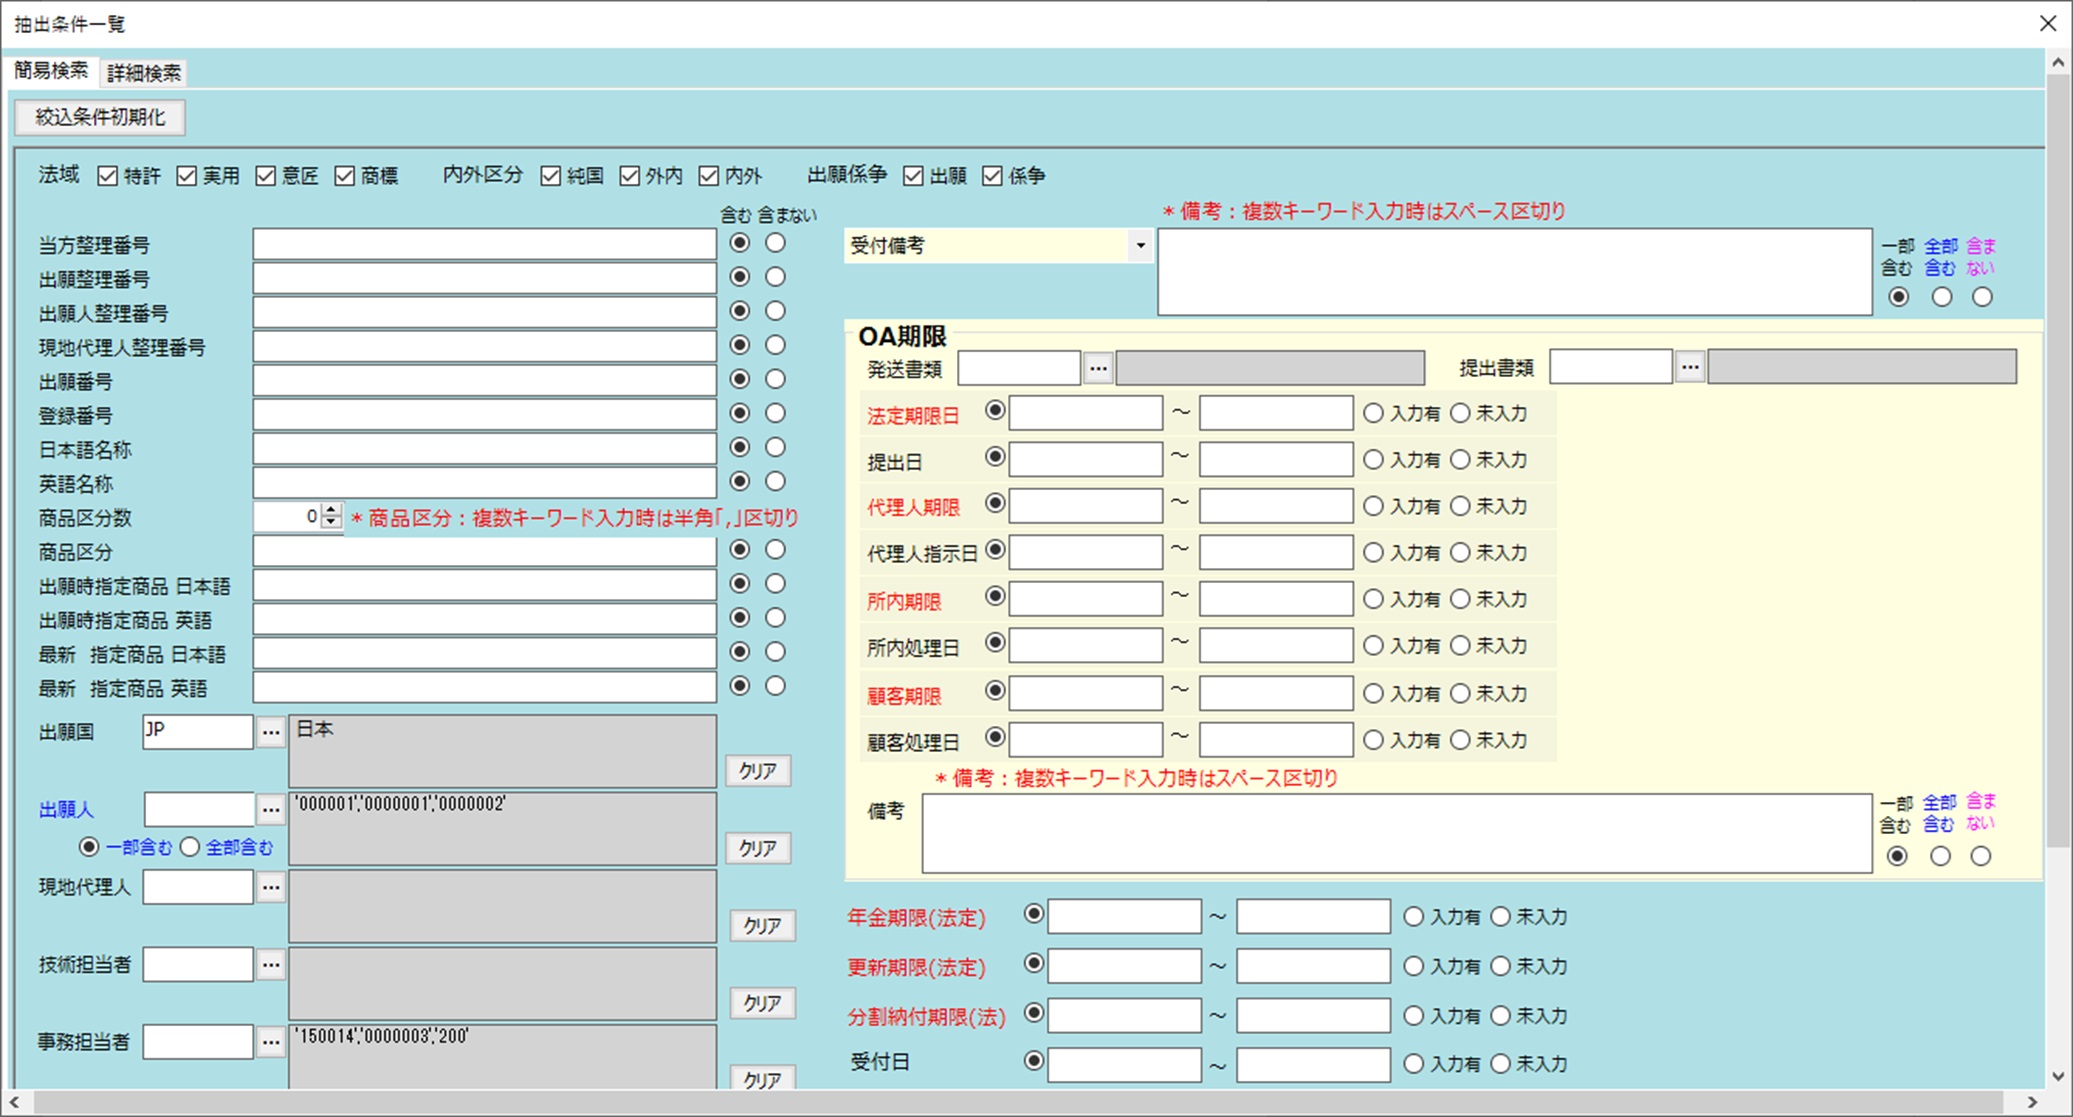This screenshot has height=1117, width=2073.
Task: Choose 一部含む for 出願人
Action: tap(89, 847)
